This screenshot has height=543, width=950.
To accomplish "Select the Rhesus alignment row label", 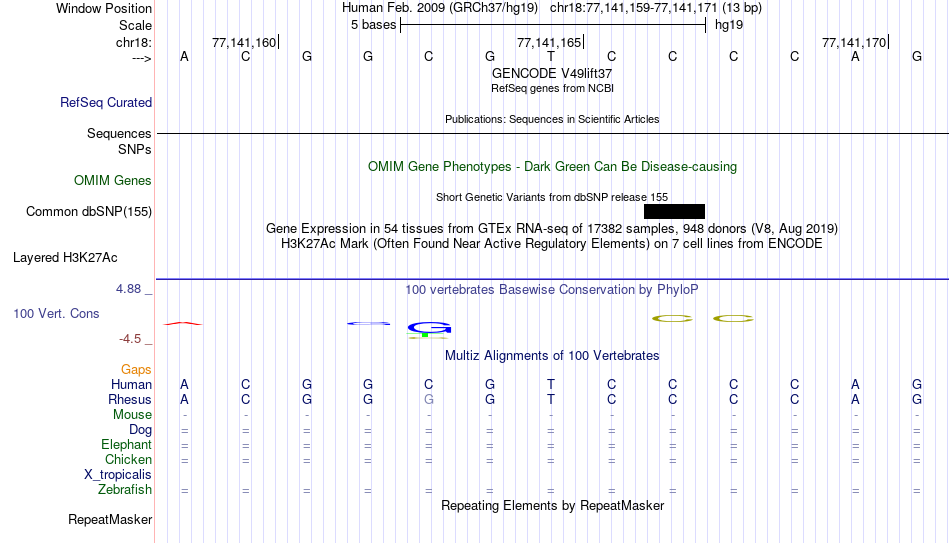I will pos(130,399).
